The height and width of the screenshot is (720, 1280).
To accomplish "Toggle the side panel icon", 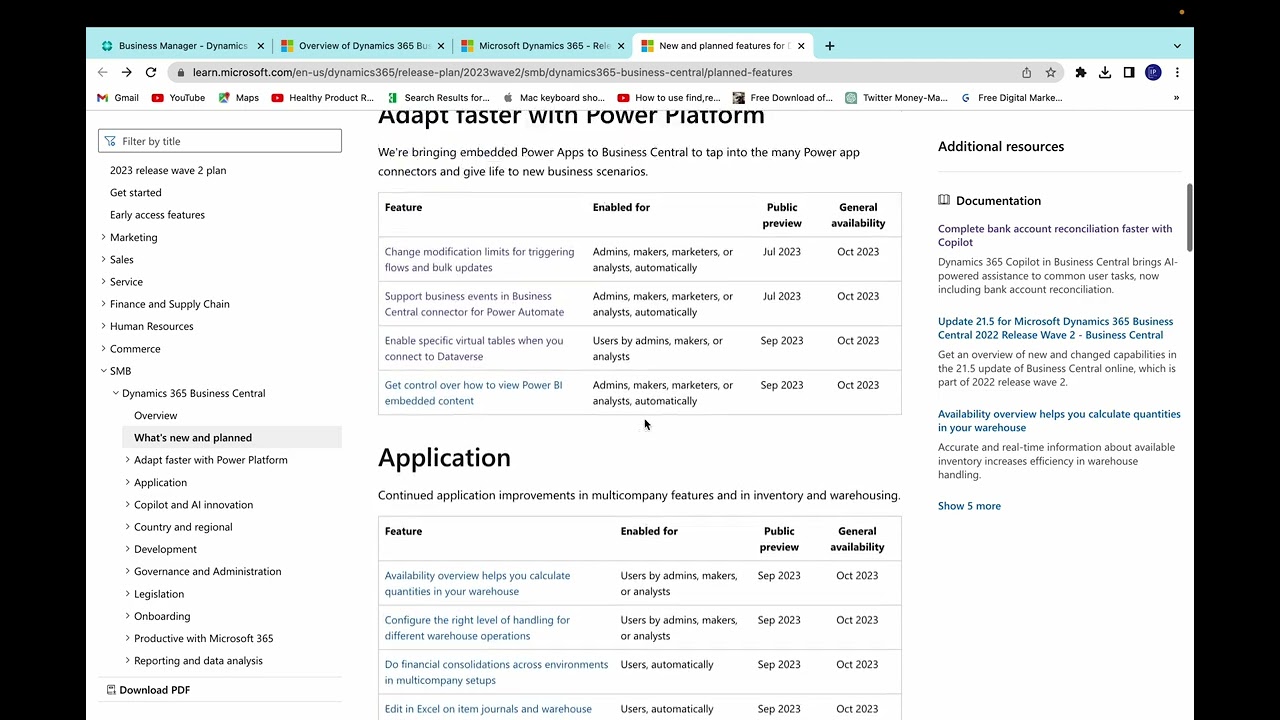I will pyautogui.click(x=1129, y=72).
